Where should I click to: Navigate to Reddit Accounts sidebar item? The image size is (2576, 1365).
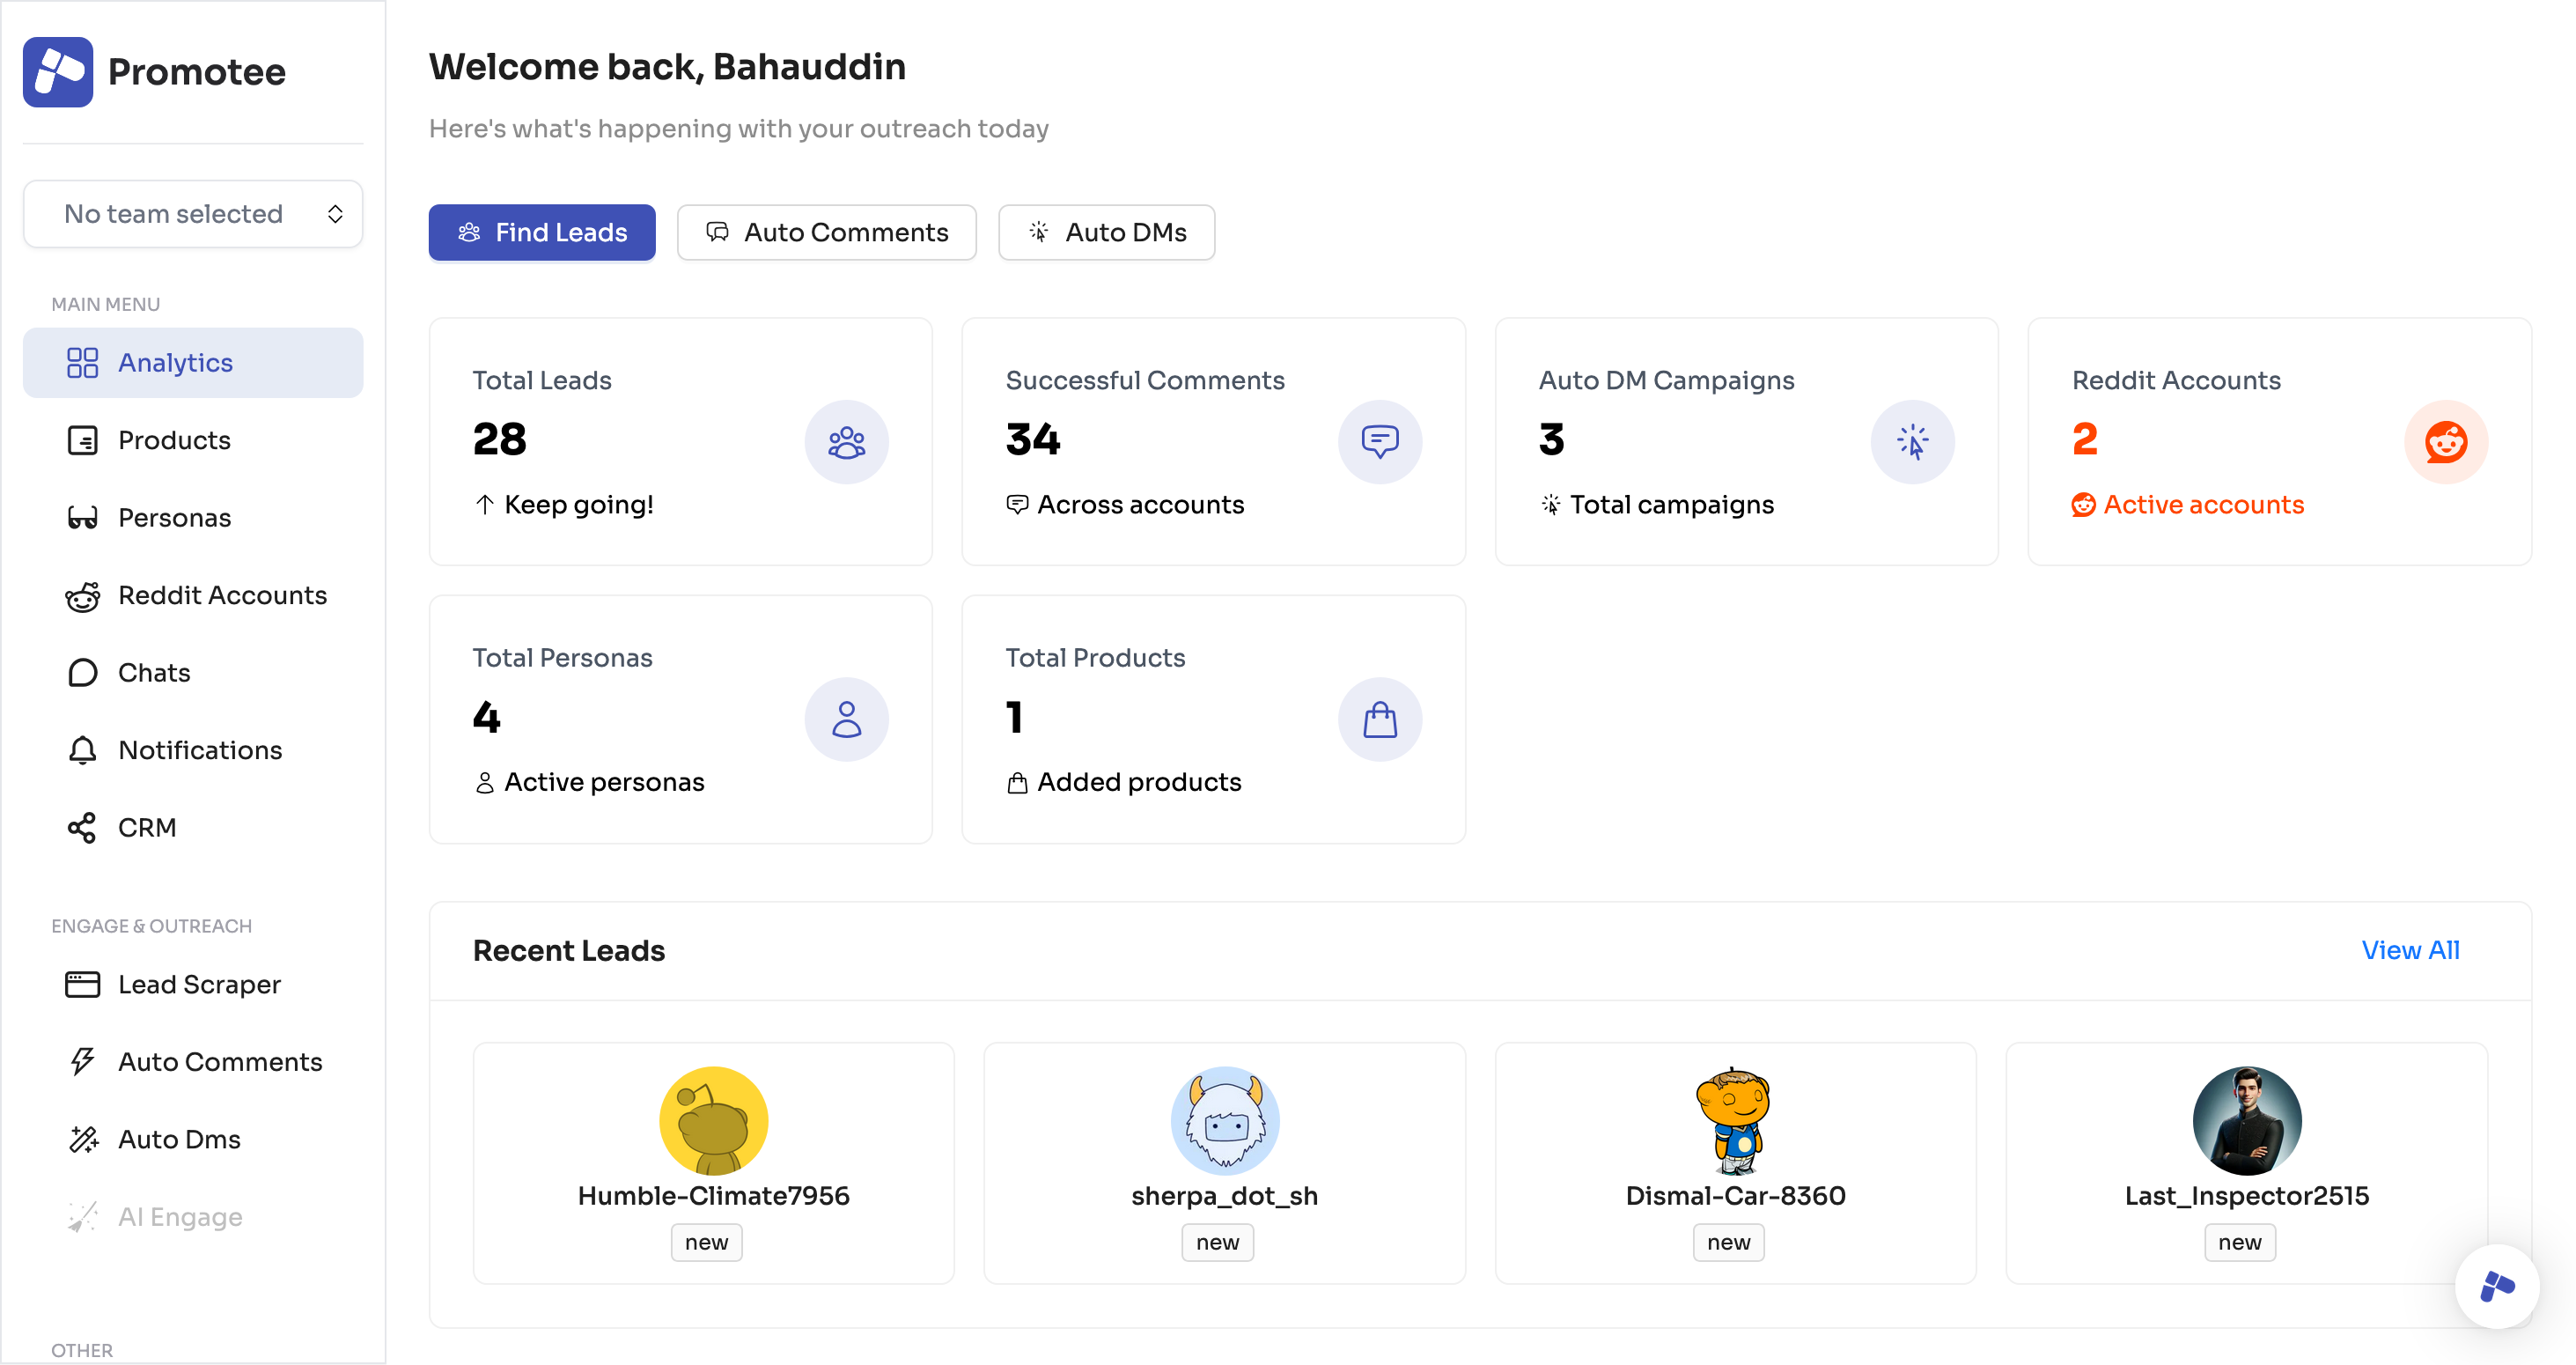[222, 595]
